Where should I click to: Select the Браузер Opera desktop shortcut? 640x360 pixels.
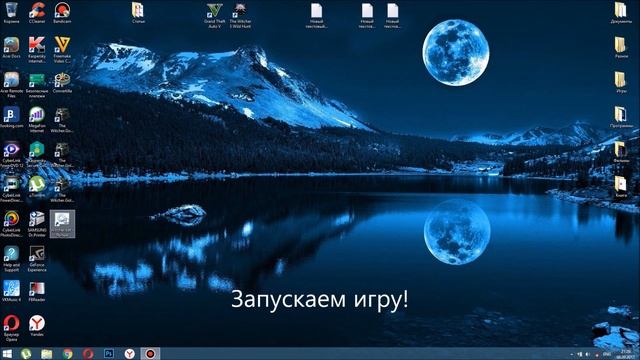(x=11, y=329)
